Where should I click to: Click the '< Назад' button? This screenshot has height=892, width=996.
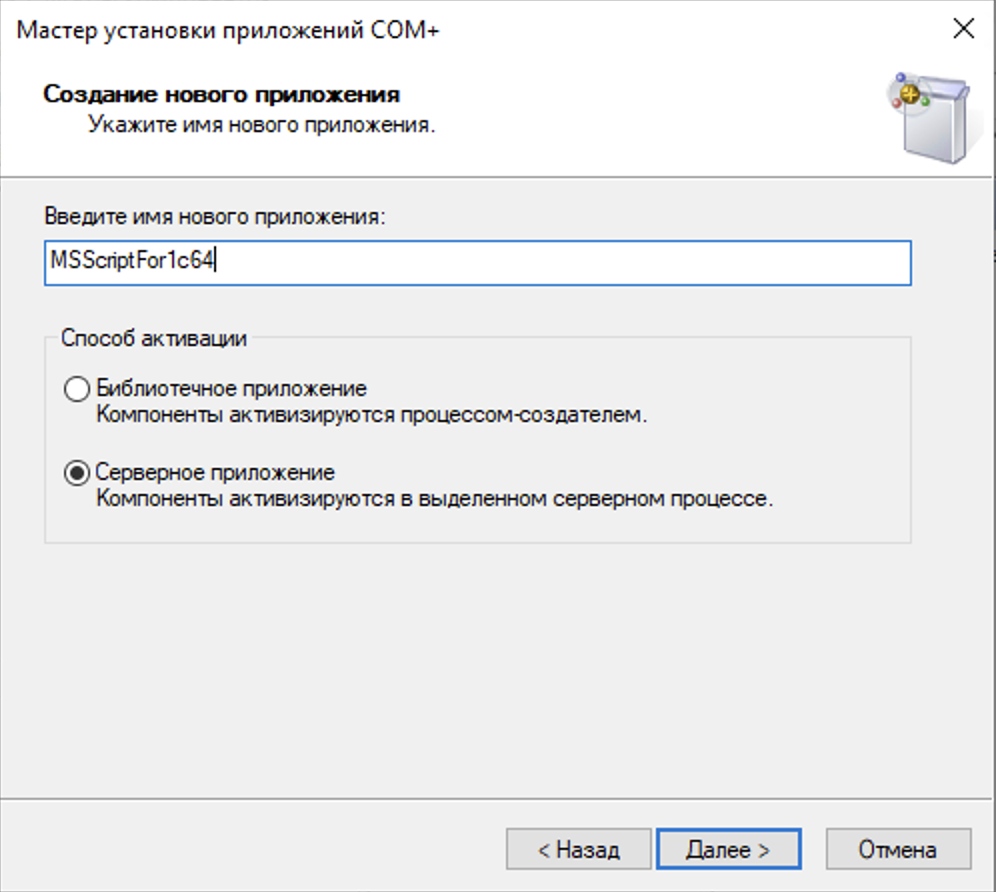578,848
